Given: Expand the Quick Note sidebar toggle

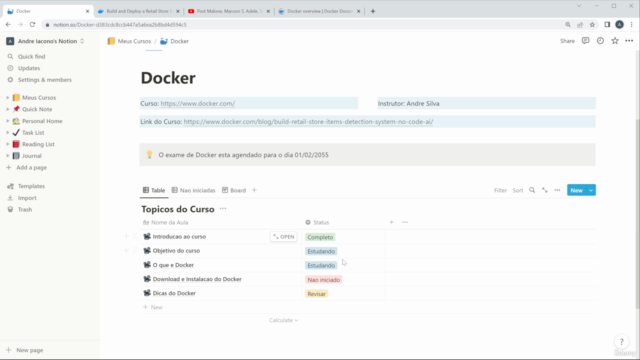Looking at the screenshot, I should pyautogui.click(x=7, y=109).
